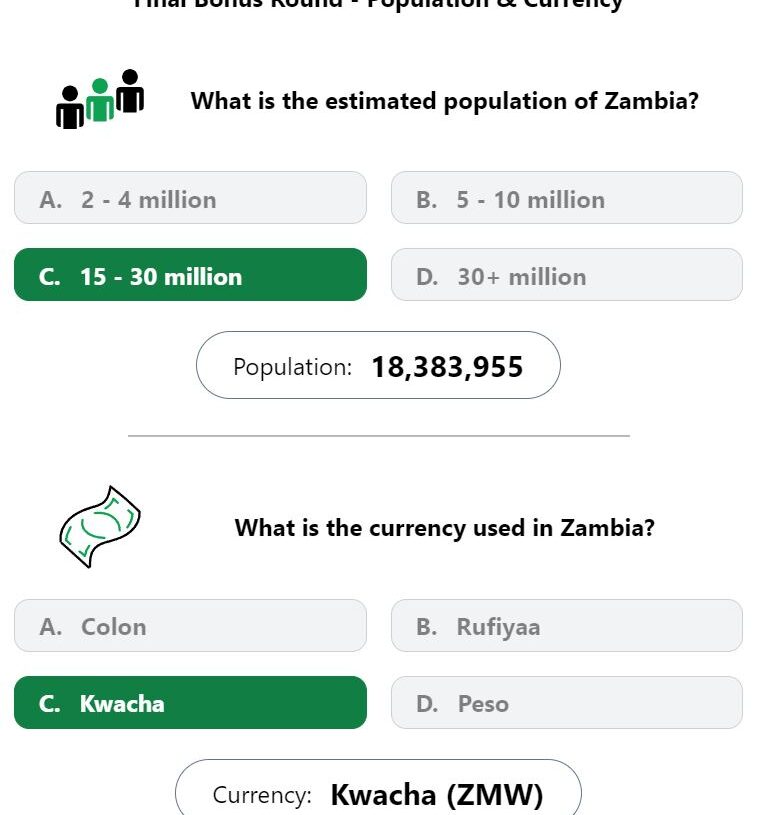757x815 pixels.
Task: Click the 18,383,955 population number
Action: tap(447, 367)
